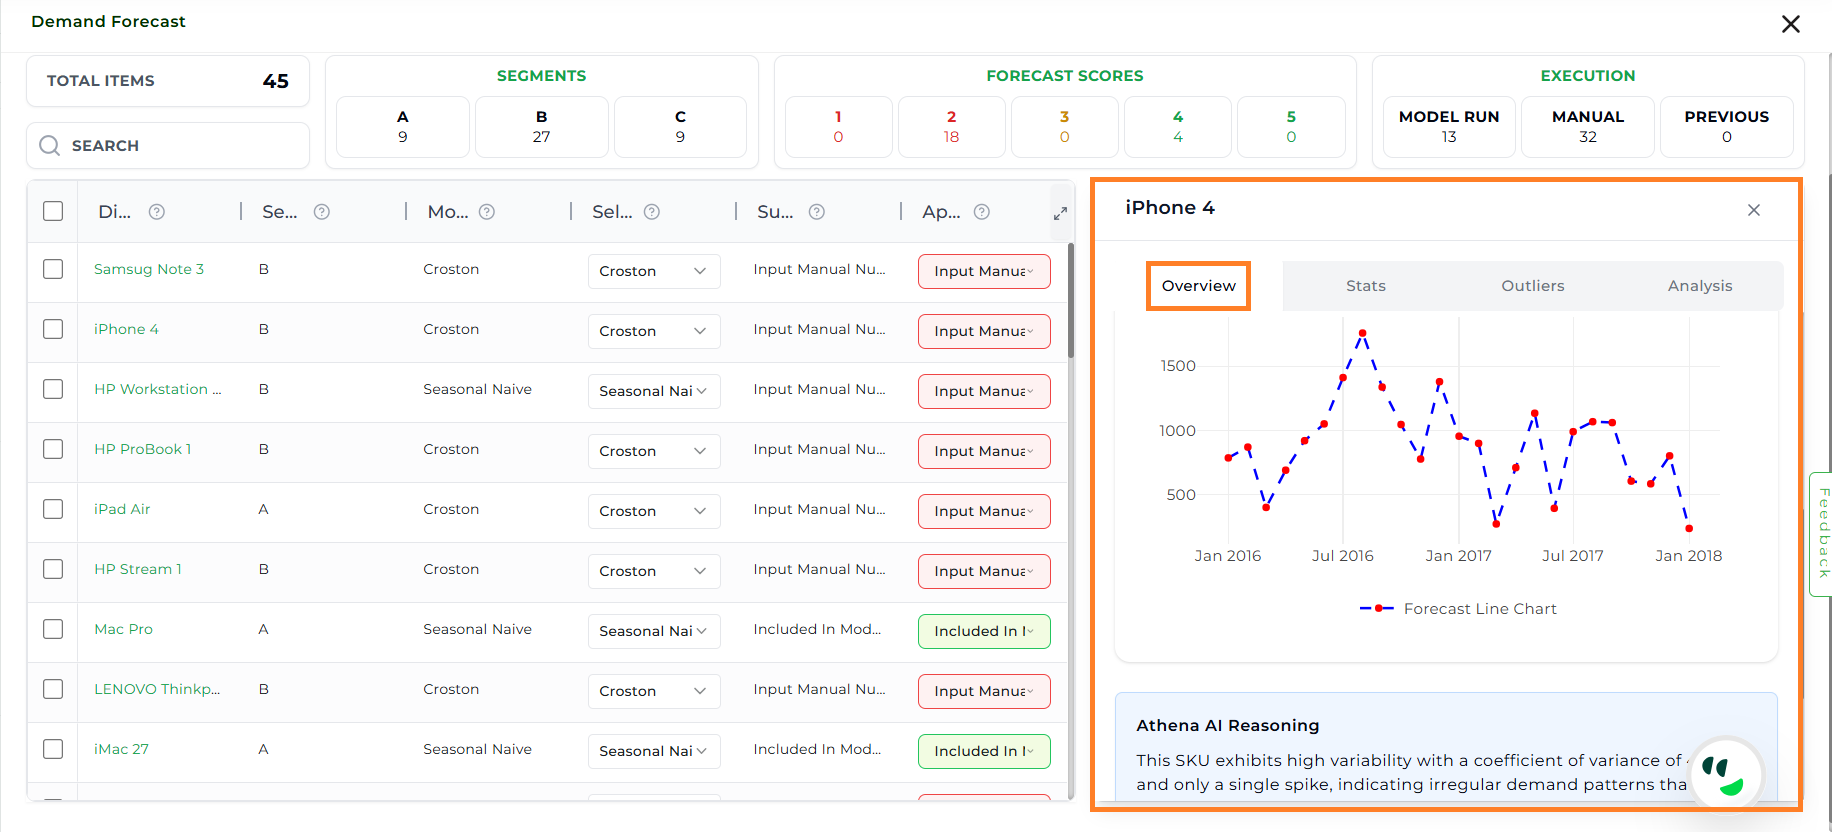This screenshot has width=1832, height=832.
Task: Click the help icon beside the Mo... column header
Action: point(487,212)
